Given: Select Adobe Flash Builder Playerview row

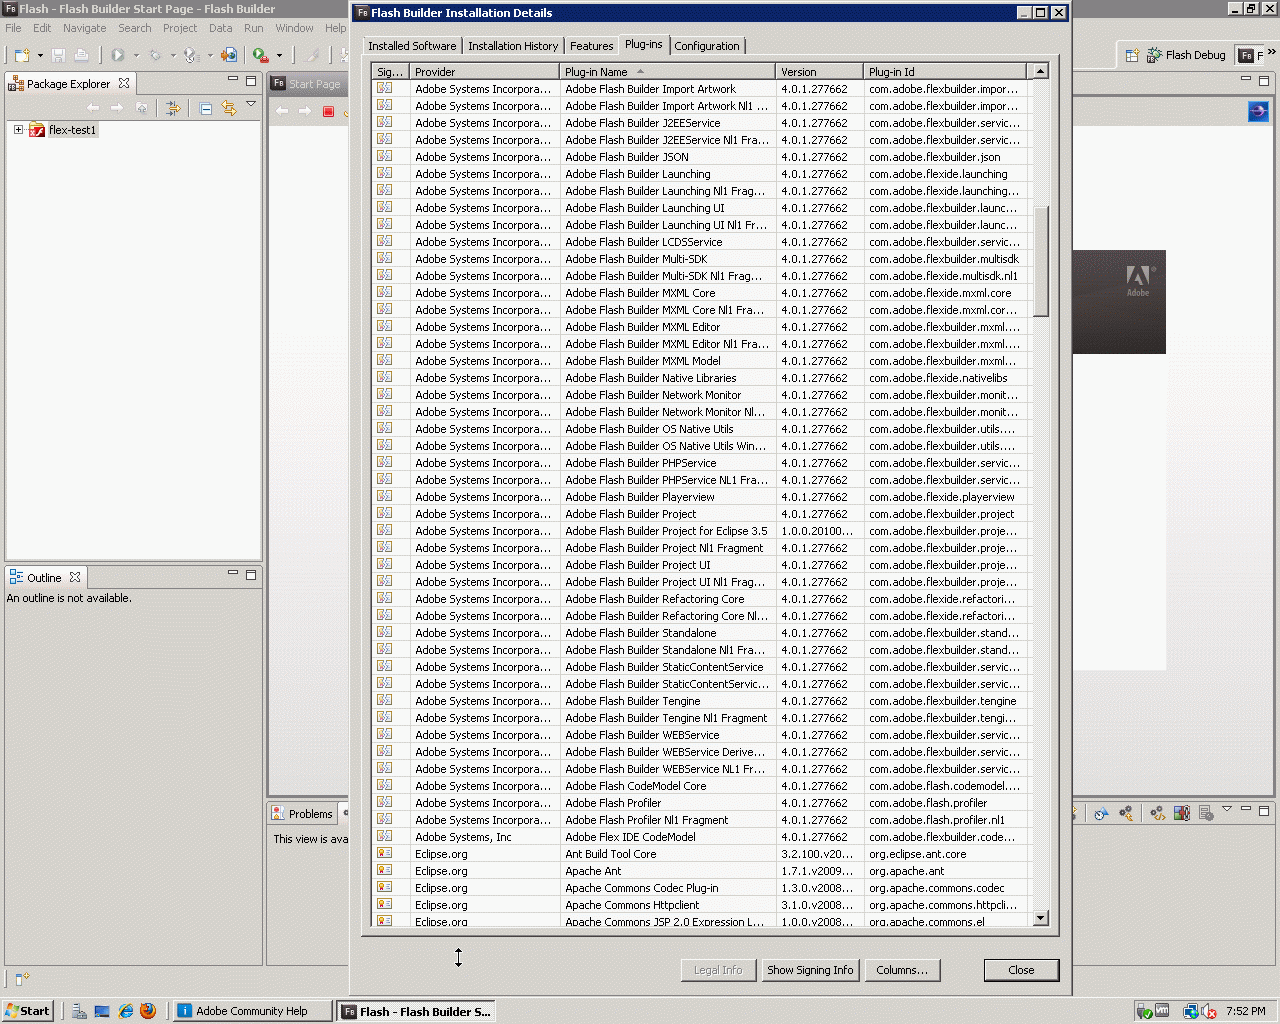Looking at the screenshot, I should tap(701, 497).
